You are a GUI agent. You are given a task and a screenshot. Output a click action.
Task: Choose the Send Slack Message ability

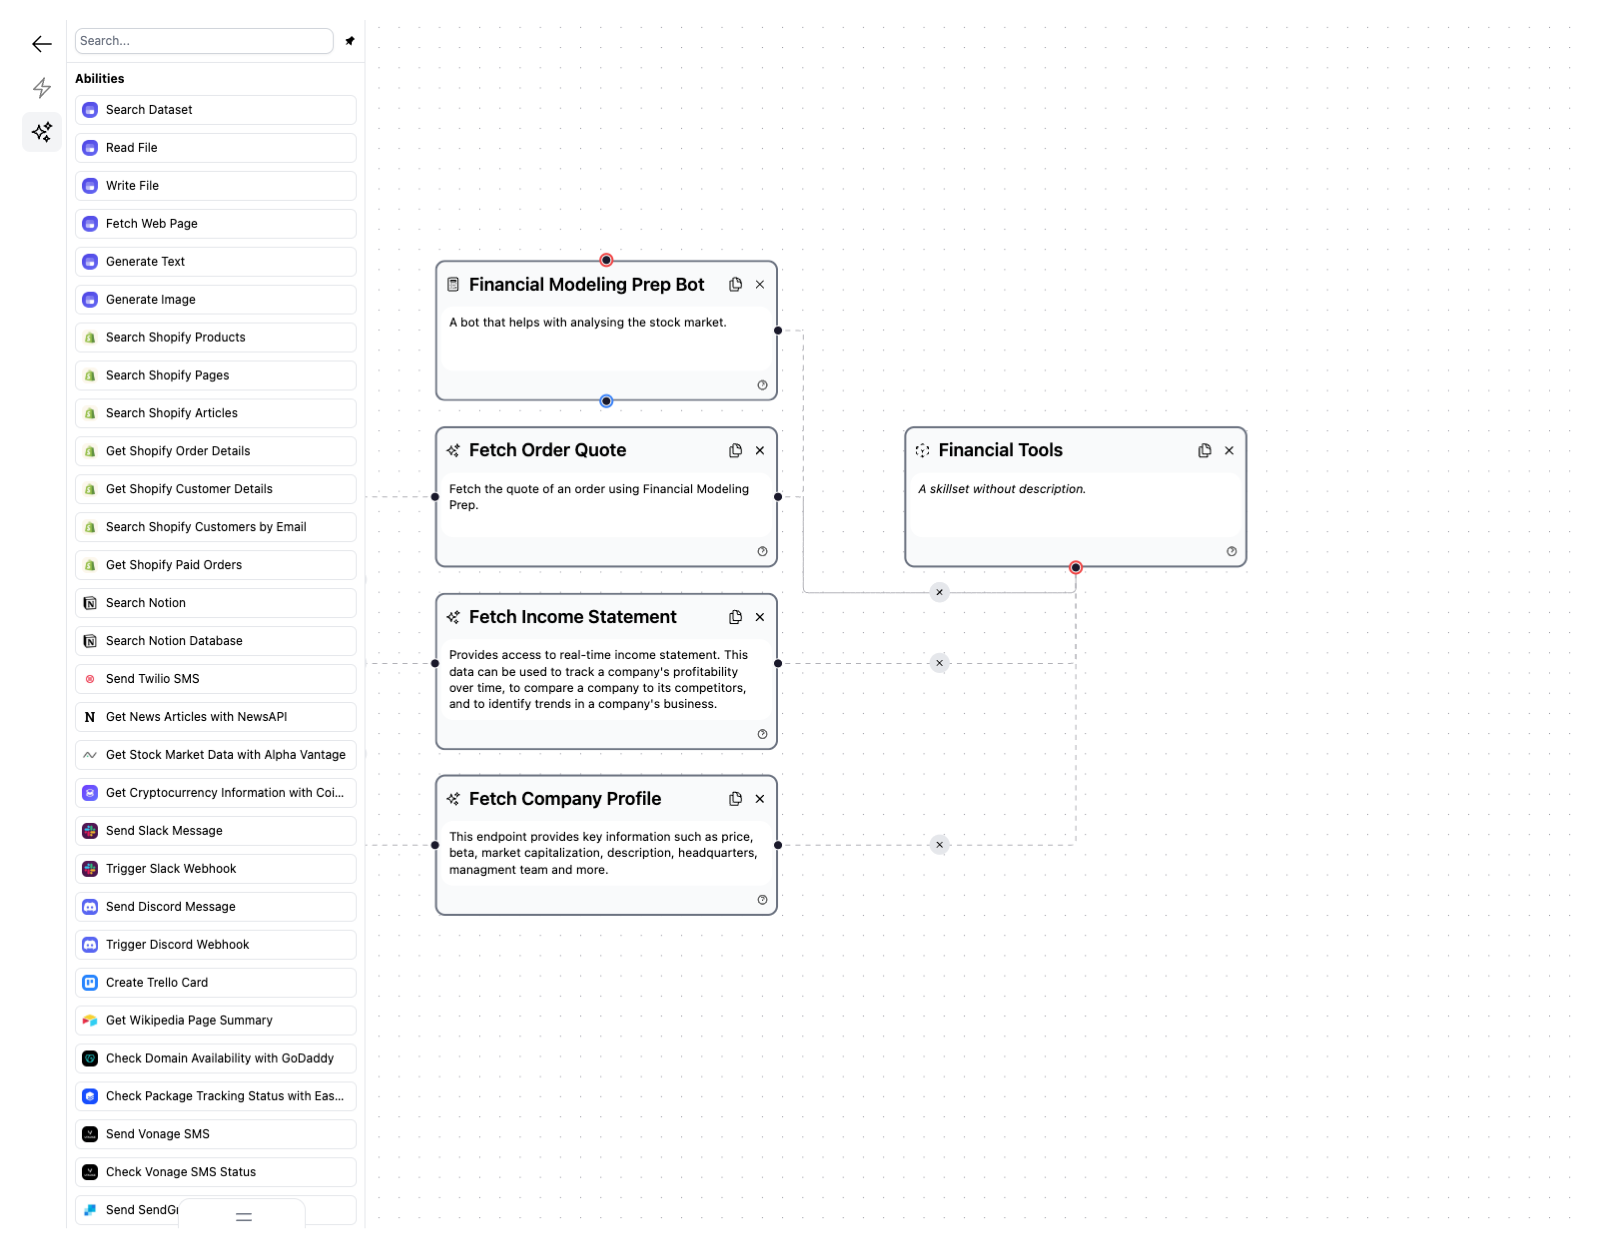(x=216, y=831)
